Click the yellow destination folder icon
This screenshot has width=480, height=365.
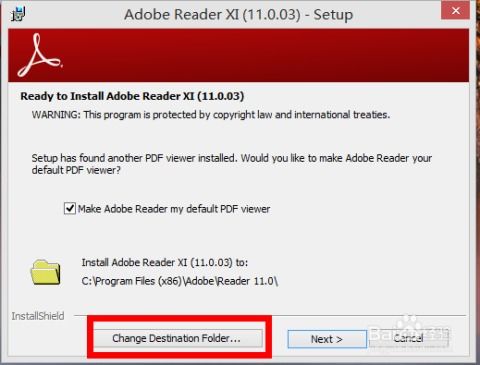pos(46,272)
